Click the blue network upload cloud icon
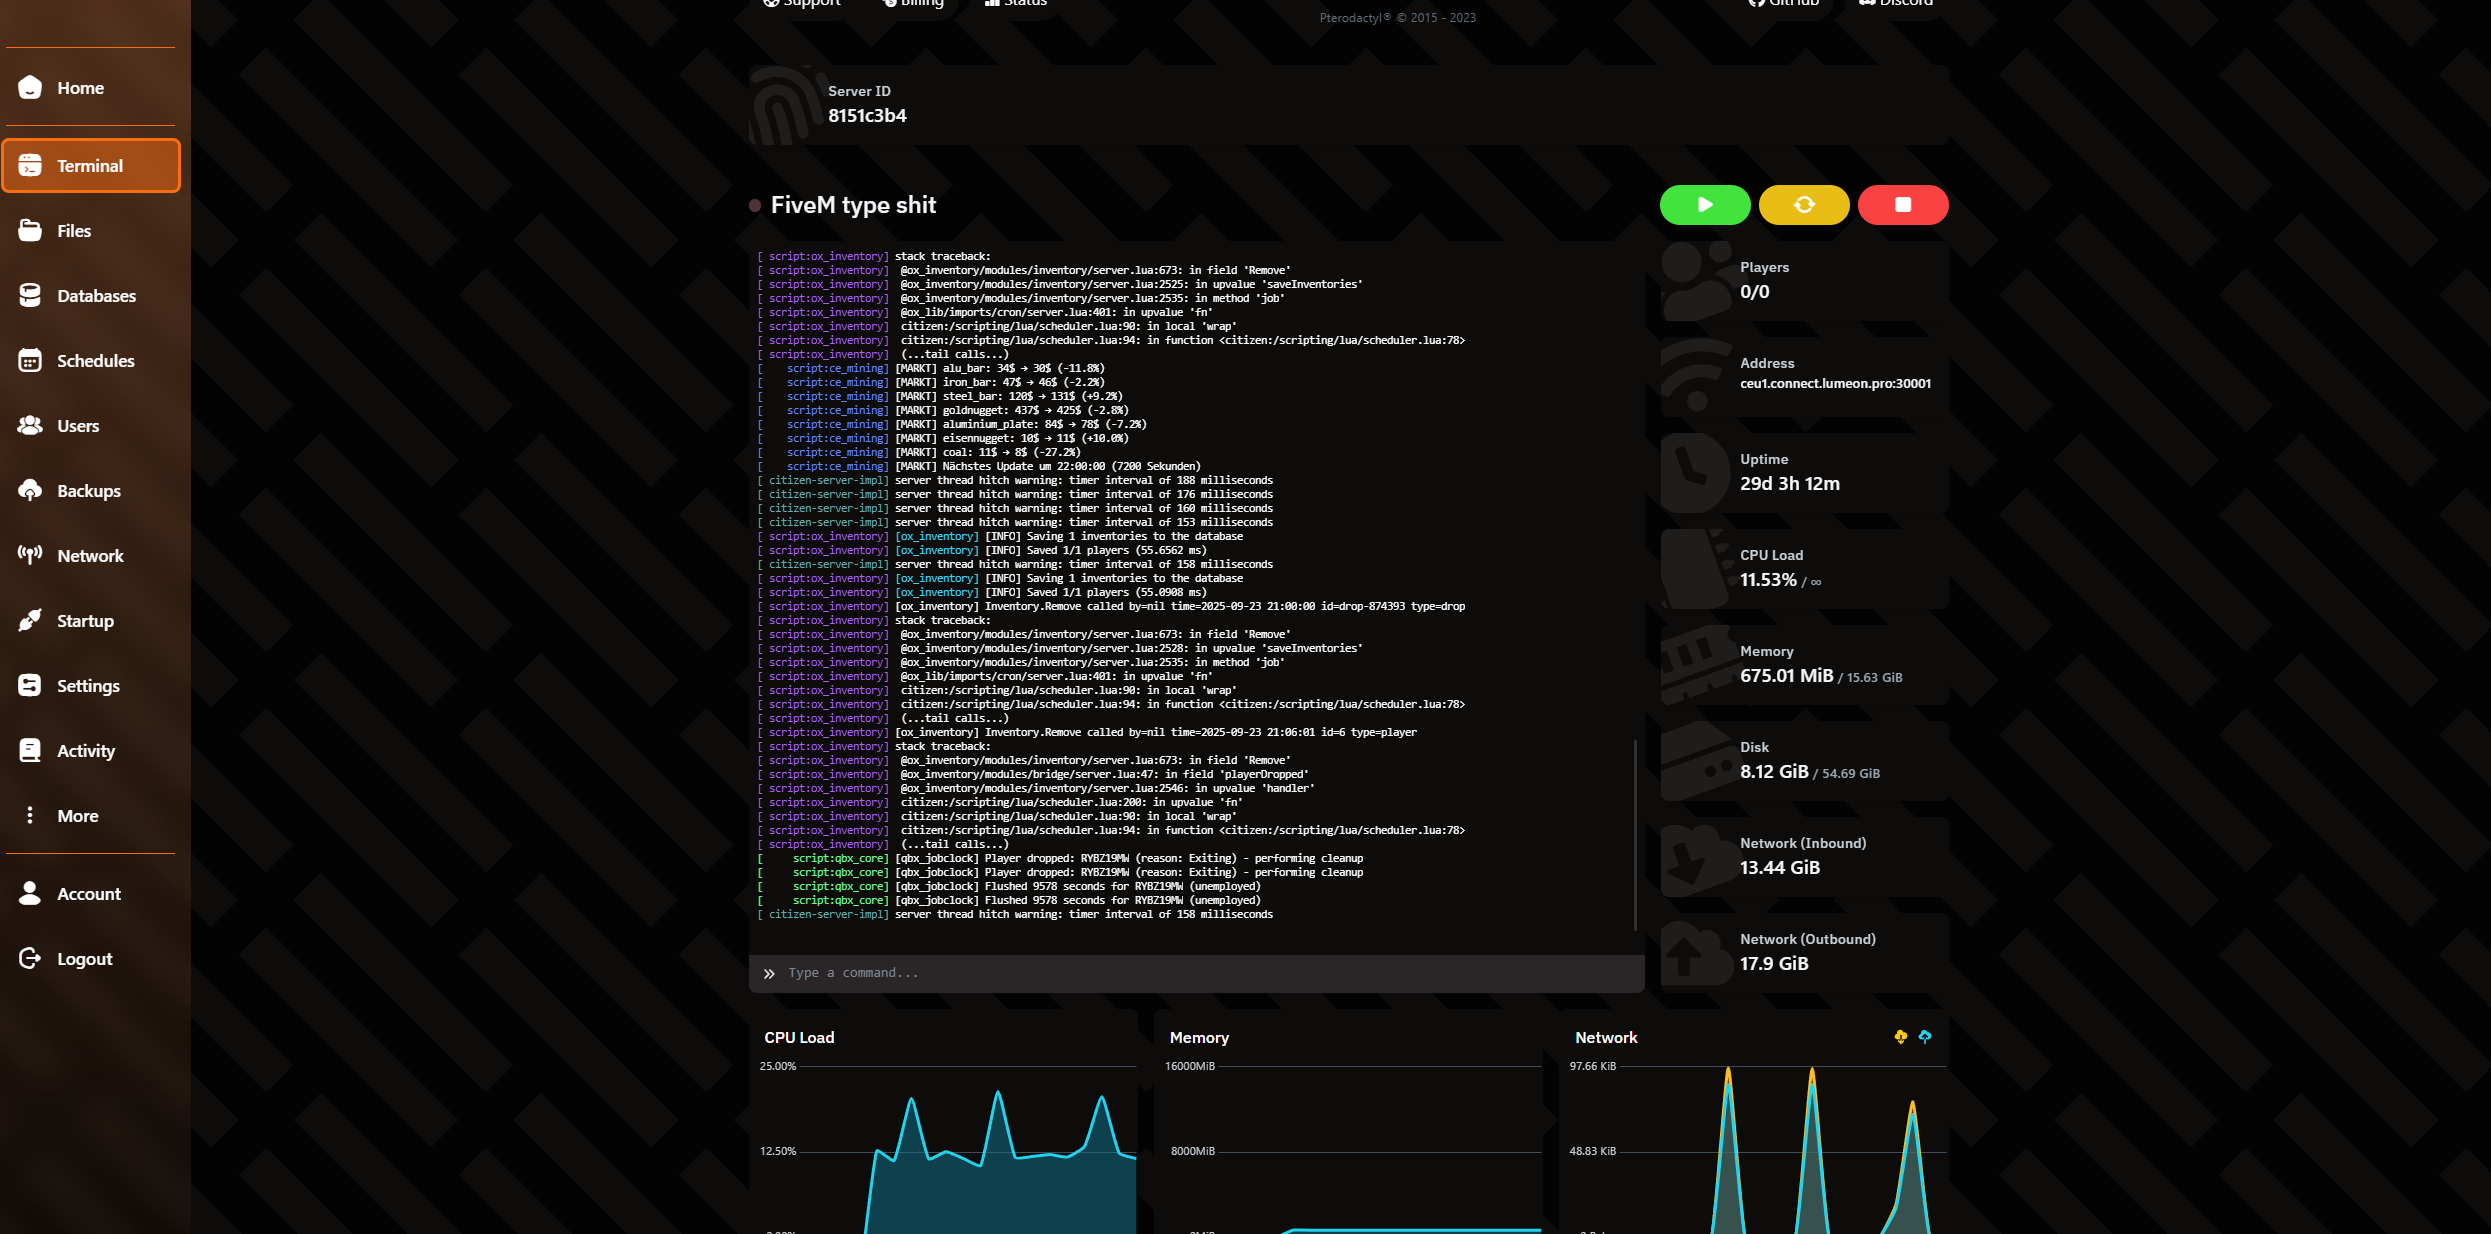 [1925, 1037]
